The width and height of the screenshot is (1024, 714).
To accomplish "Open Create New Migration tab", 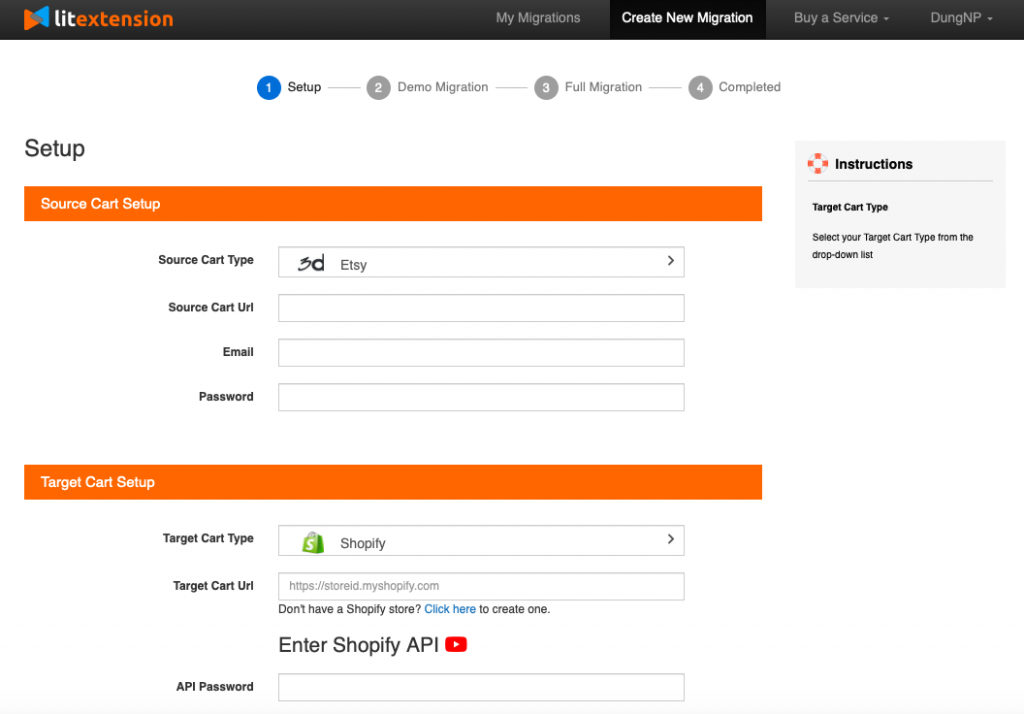I will [x=687, y=19].
